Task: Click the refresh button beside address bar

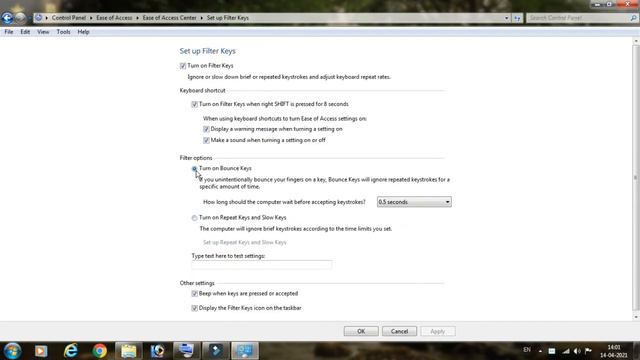Action: [517, 18]
